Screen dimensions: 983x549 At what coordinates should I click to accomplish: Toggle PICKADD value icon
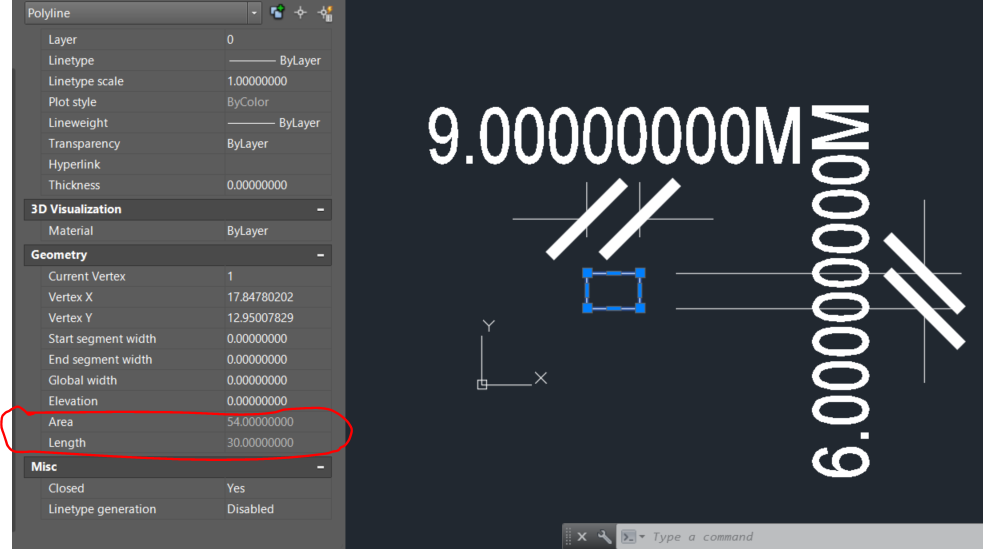point(277,12)
